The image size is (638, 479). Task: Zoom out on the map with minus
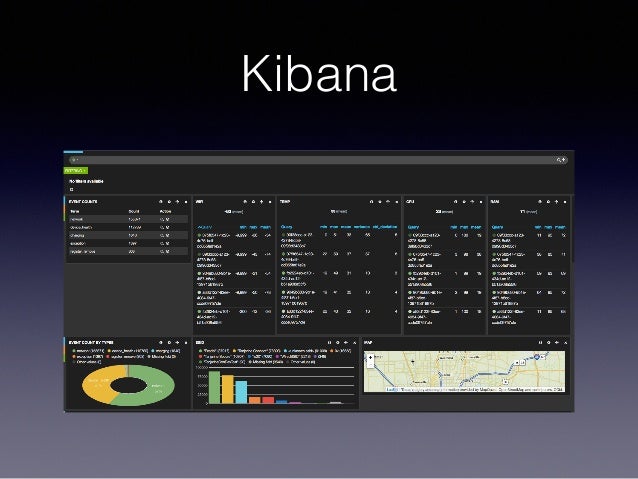coord(370,364)
